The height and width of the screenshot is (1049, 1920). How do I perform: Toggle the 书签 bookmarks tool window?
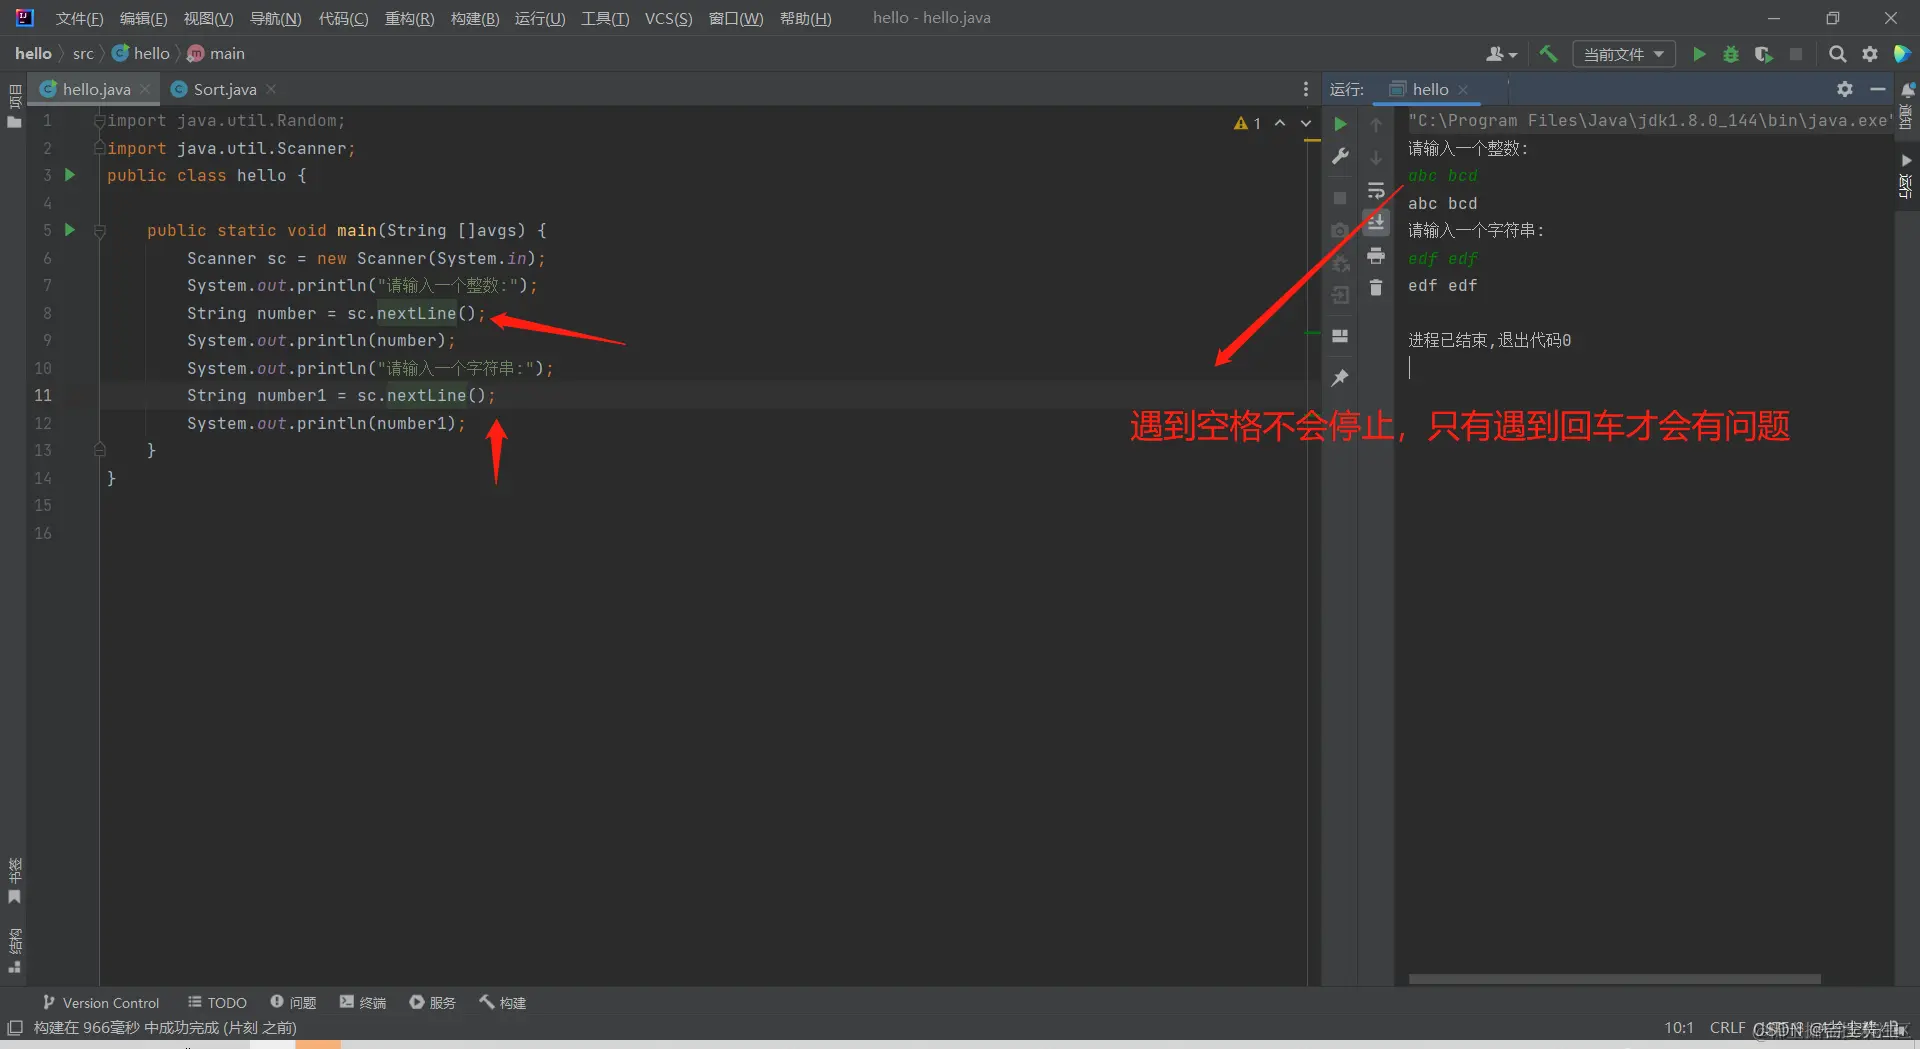(x=14, y=881)
